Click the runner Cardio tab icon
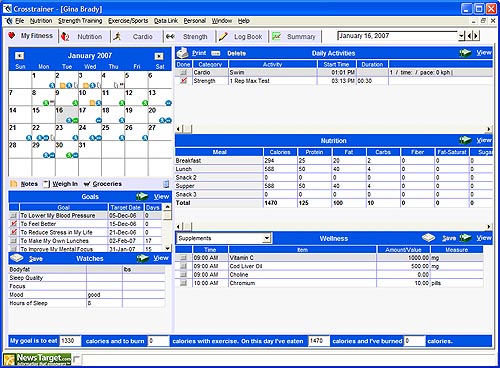500x368 pixels. click(117, 36)
